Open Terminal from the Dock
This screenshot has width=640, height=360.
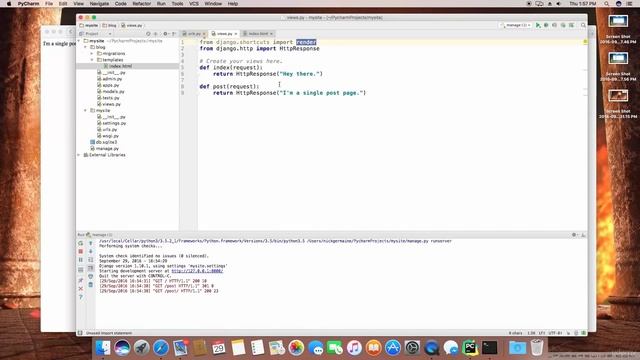[490, 348]
